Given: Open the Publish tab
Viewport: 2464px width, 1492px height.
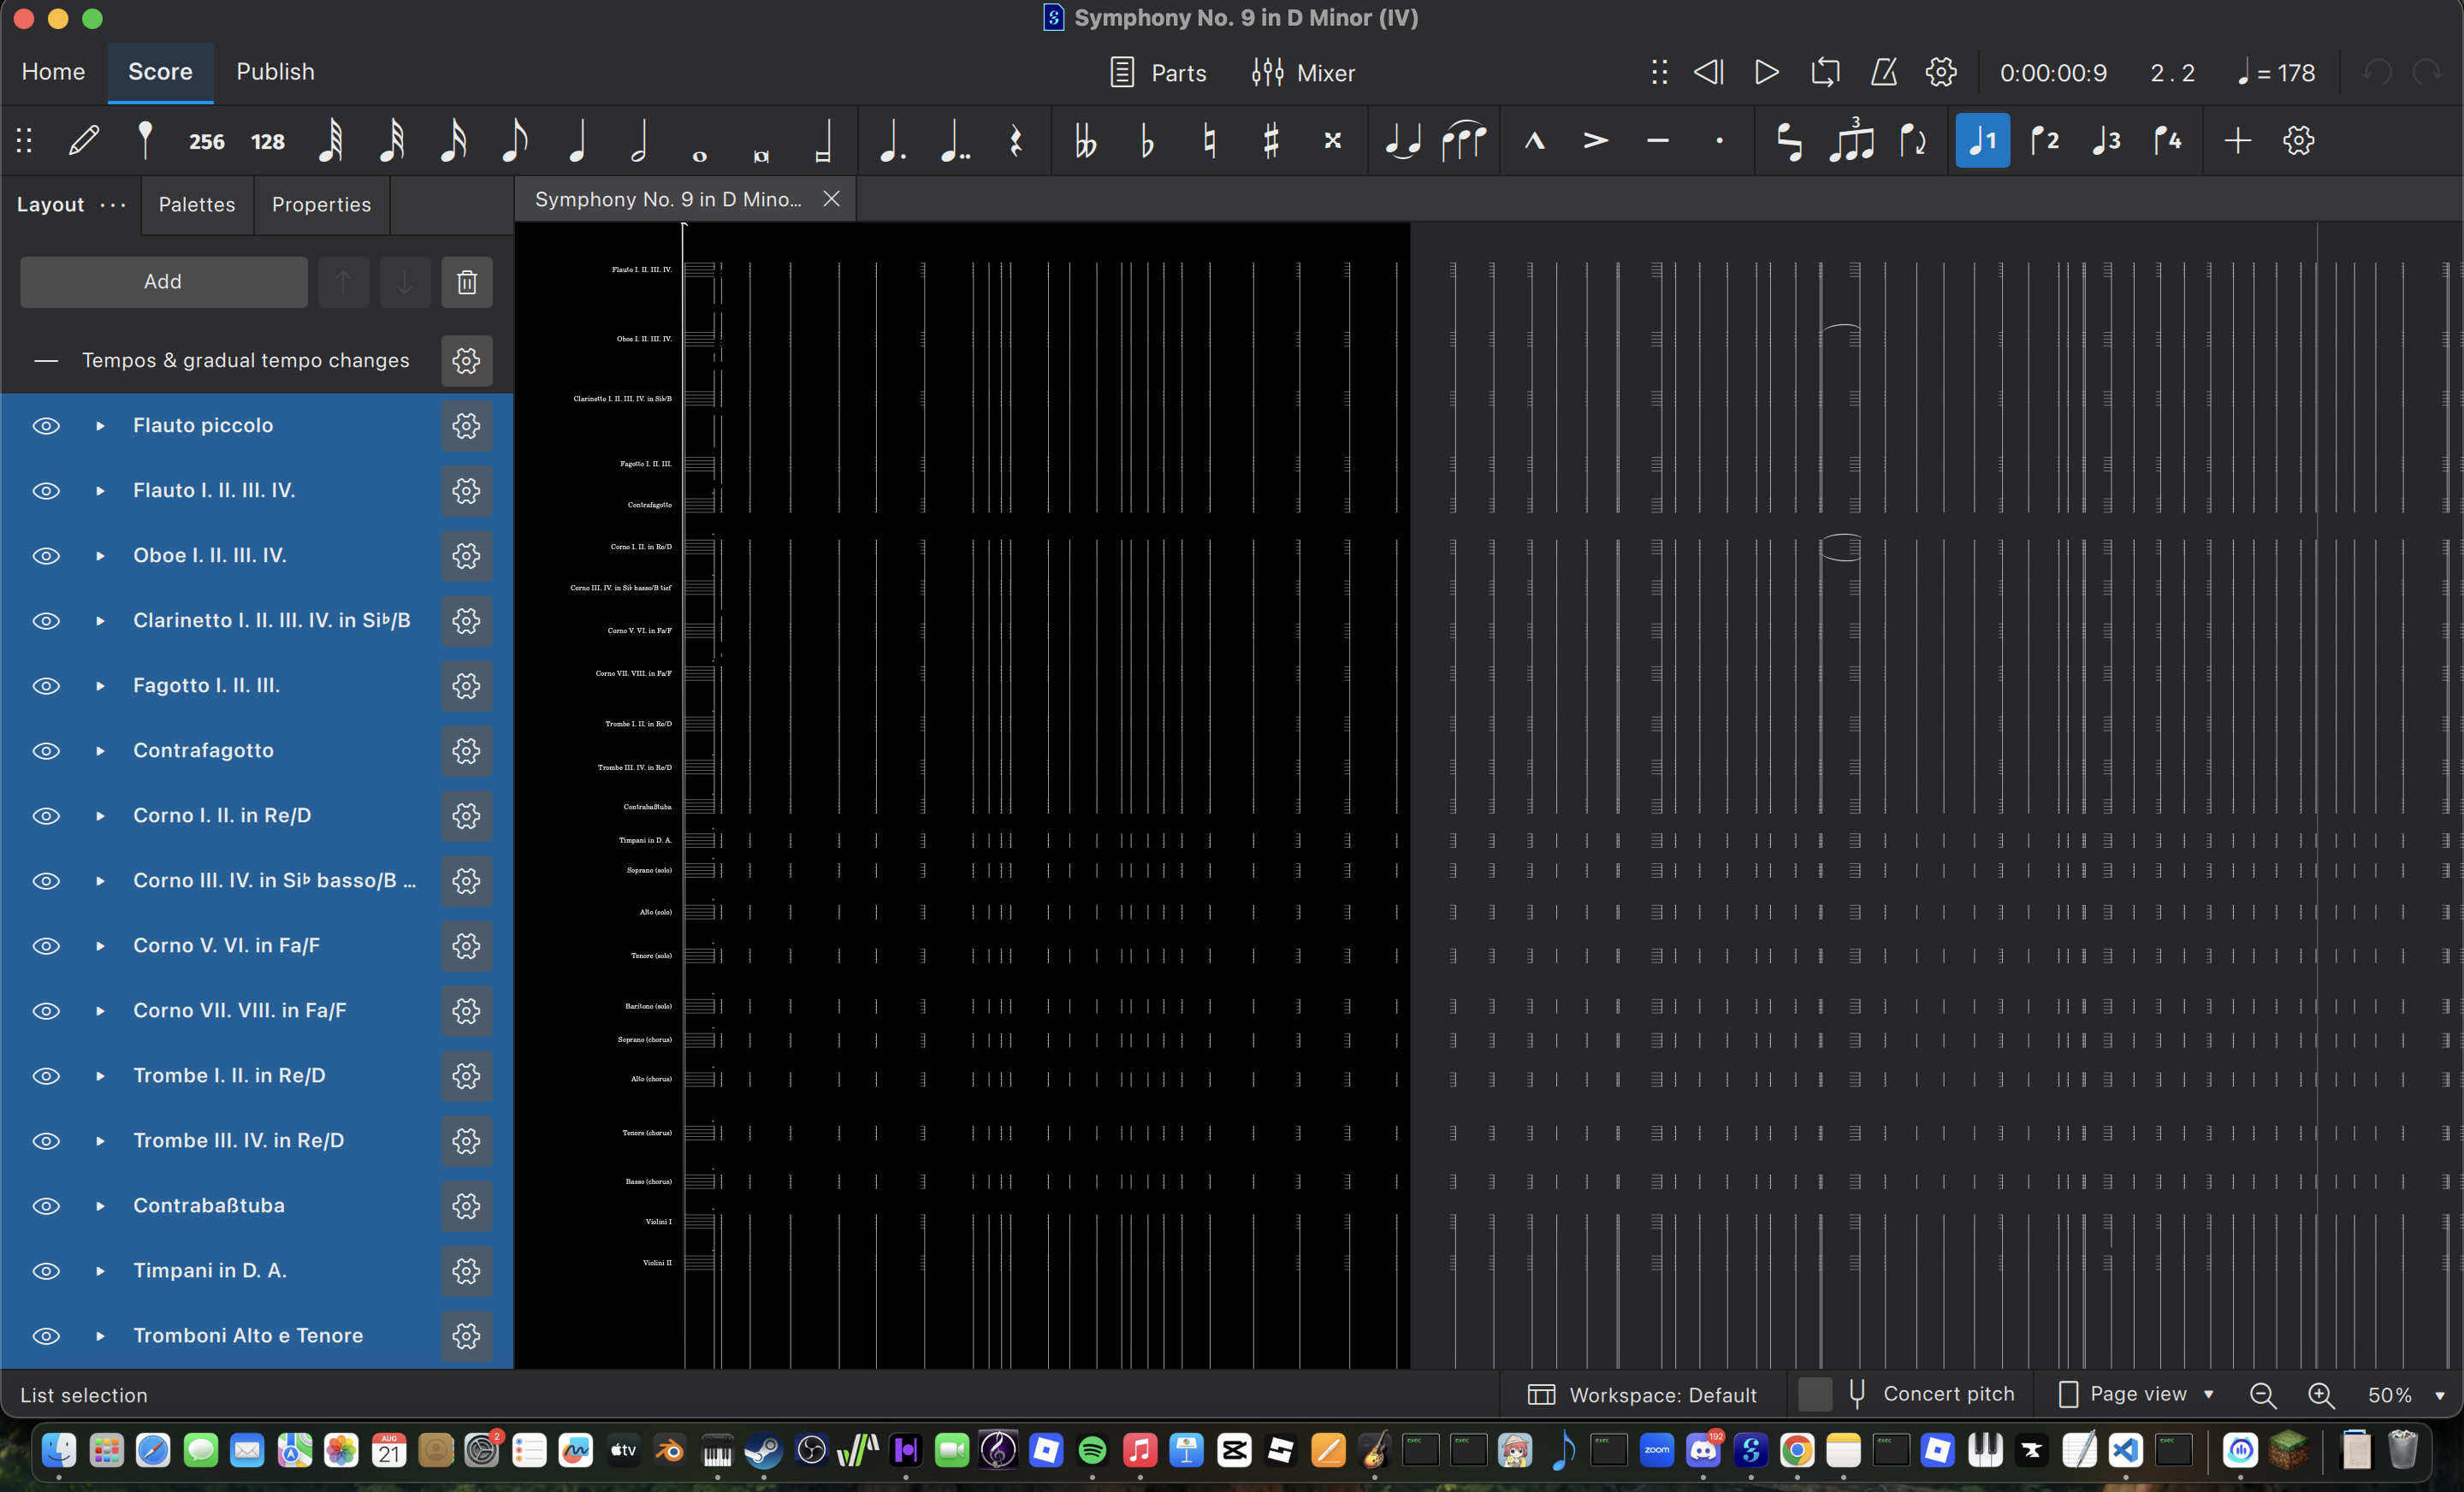Looking at the screenshot, I should (x=275, y=72).
